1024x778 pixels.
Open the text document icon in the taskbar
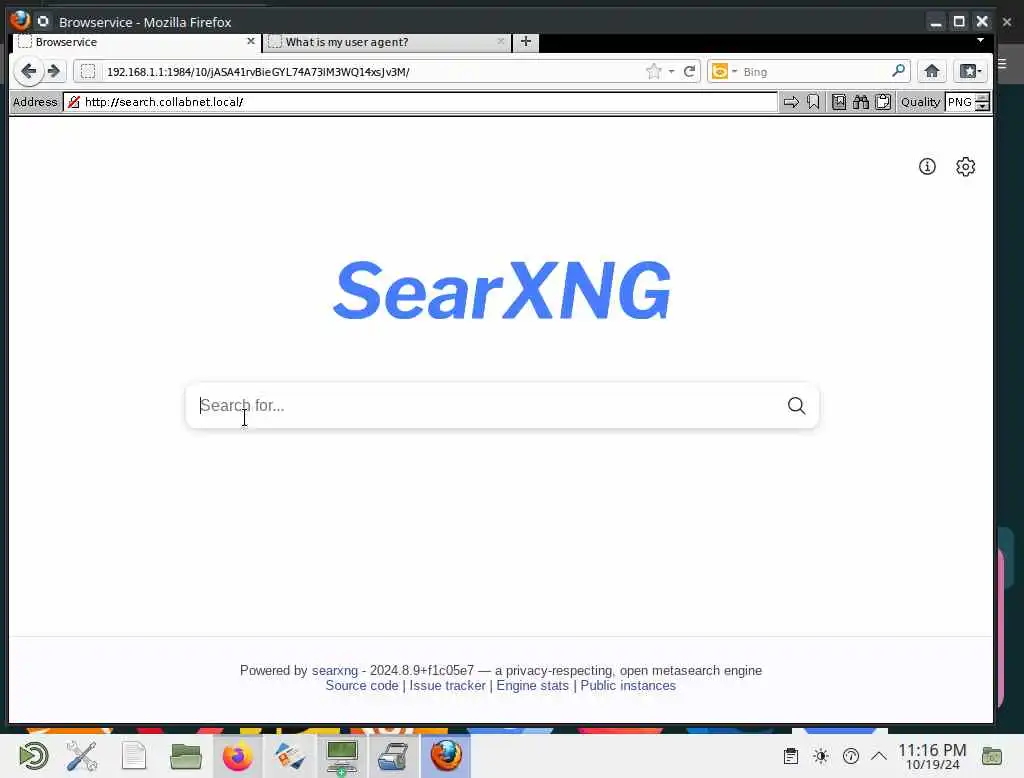coord(134,756)
